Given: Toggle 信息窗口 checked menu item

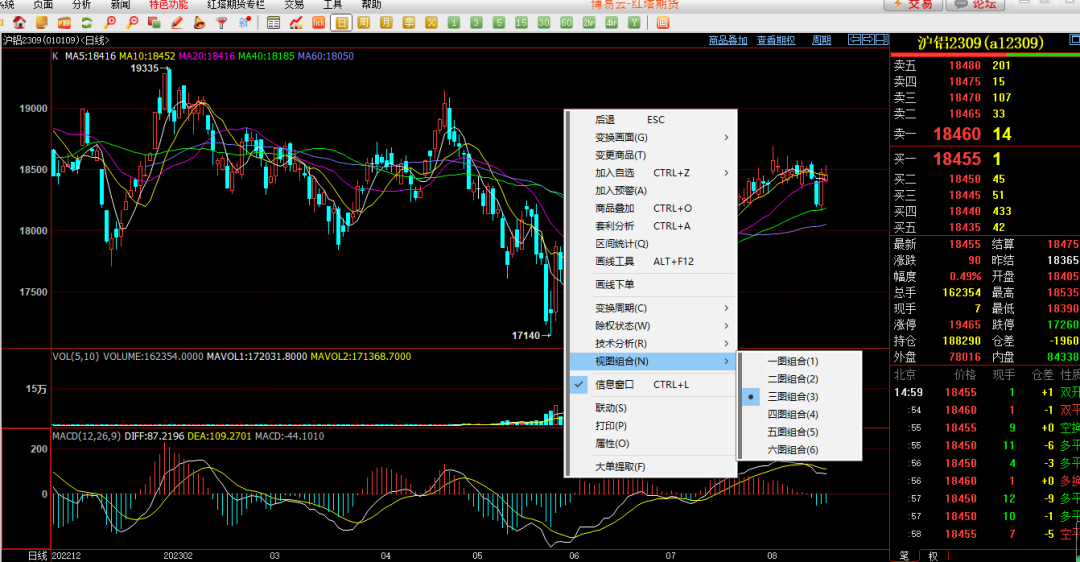Looking at the screenshot, I should [651, 384].
